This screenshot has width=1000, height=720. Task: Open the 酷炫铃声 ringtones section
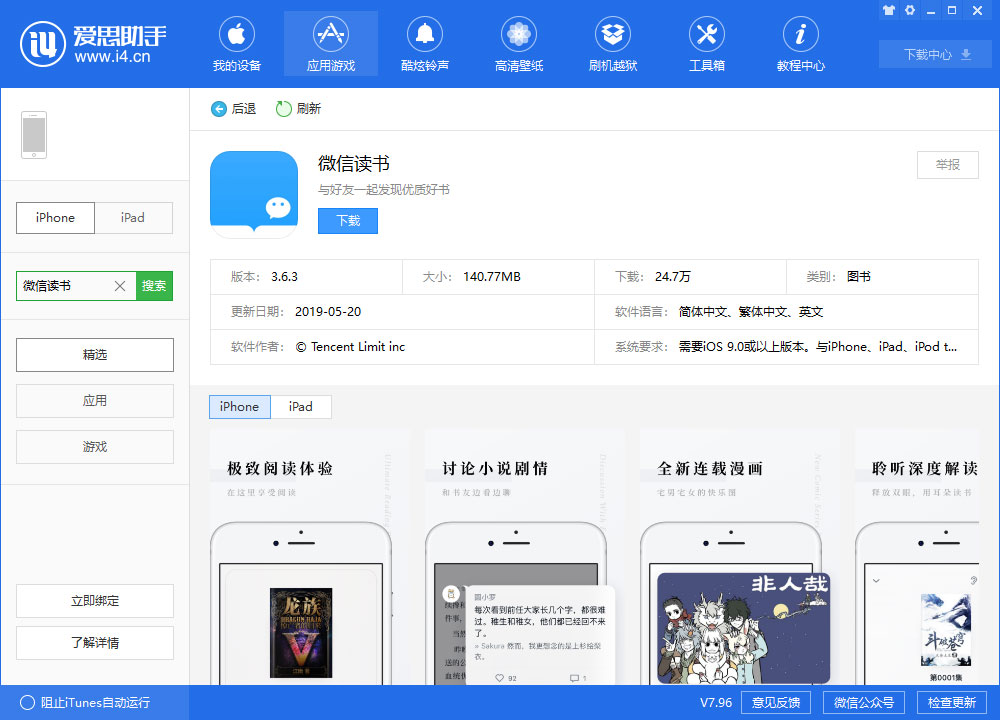tap(424, 43)
